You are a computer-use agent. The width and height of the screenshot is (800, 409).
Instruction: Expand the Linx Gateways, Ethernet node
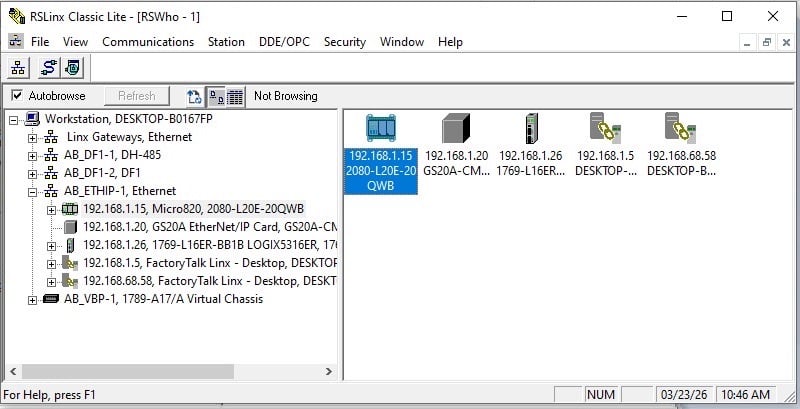(33, 139)
